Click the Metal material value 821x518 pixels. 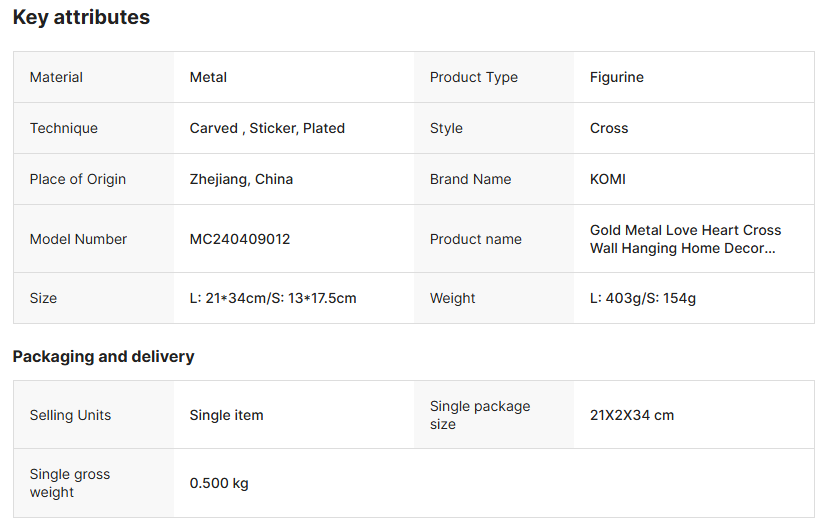(208, 77)
